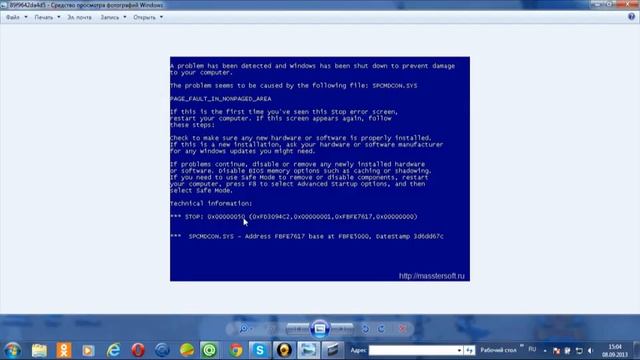The height and width of the screenshot is (360, 640).
Task: Open the Odnoklassniki taskbar shortcut
Action: coord(64,350)
